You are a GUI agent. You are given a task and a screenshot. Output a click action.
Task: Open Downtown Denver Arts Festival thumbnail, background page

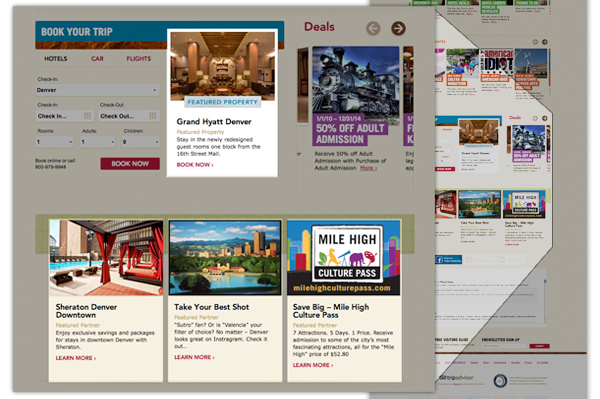tap(531, 63)
